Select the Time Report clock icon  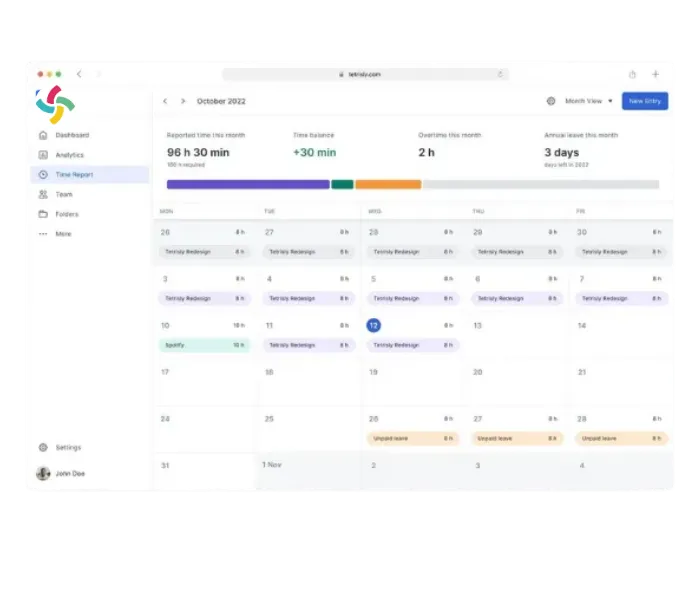tap(43, 175)
